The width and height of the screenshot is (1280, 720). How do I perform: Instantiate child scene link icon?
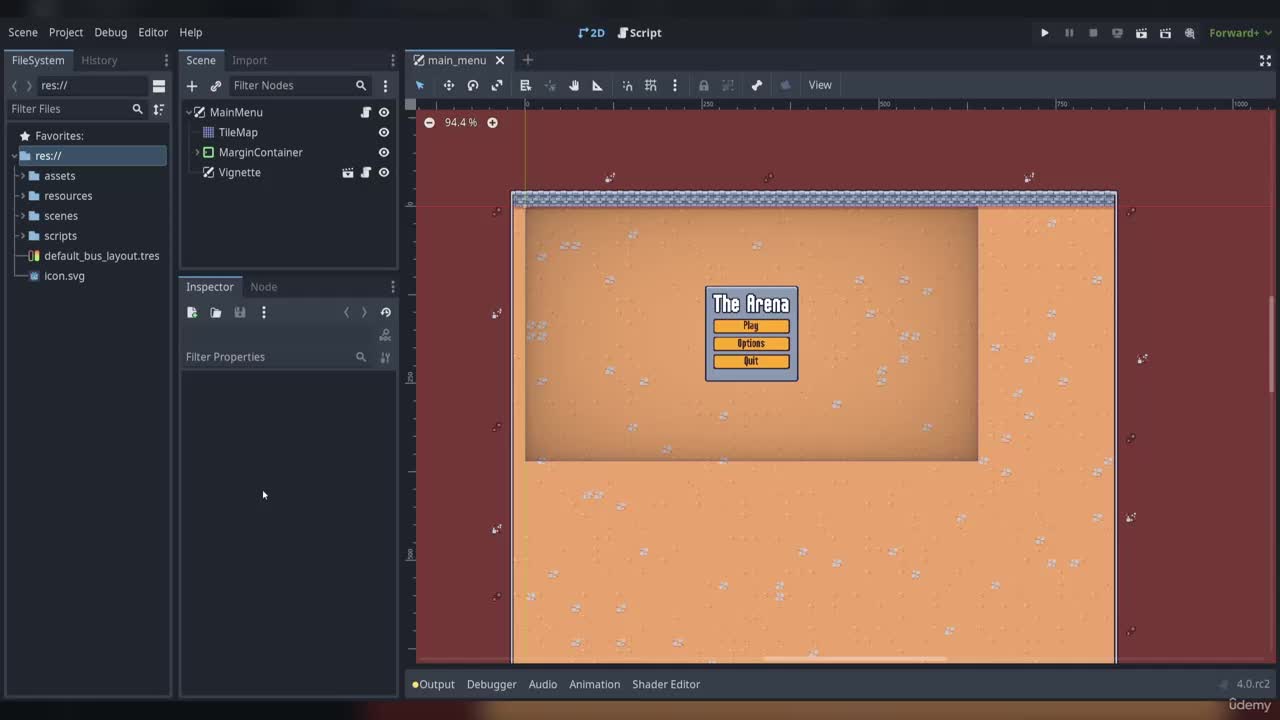[216, 86]
